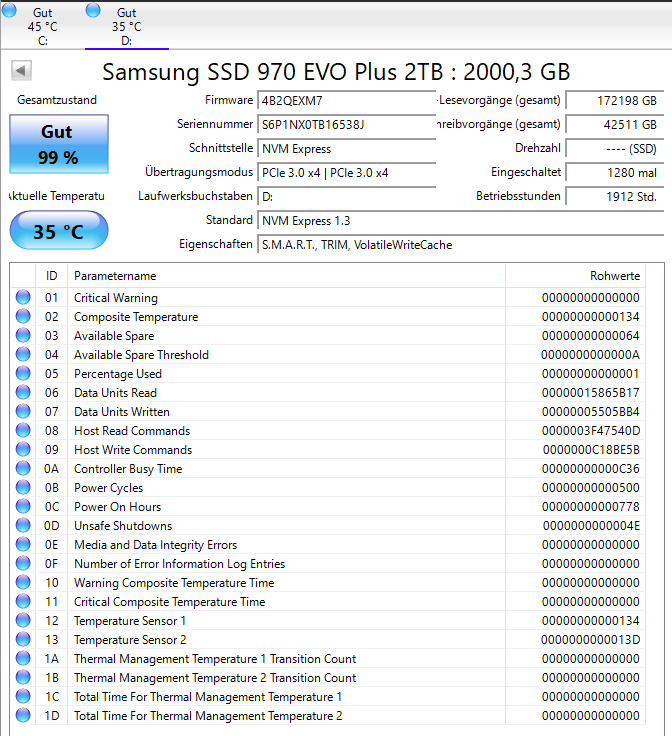The width and height of the screenshot is (672, 736).
Task: Click raw value 00000015865B17
Action: coord(590,392)
